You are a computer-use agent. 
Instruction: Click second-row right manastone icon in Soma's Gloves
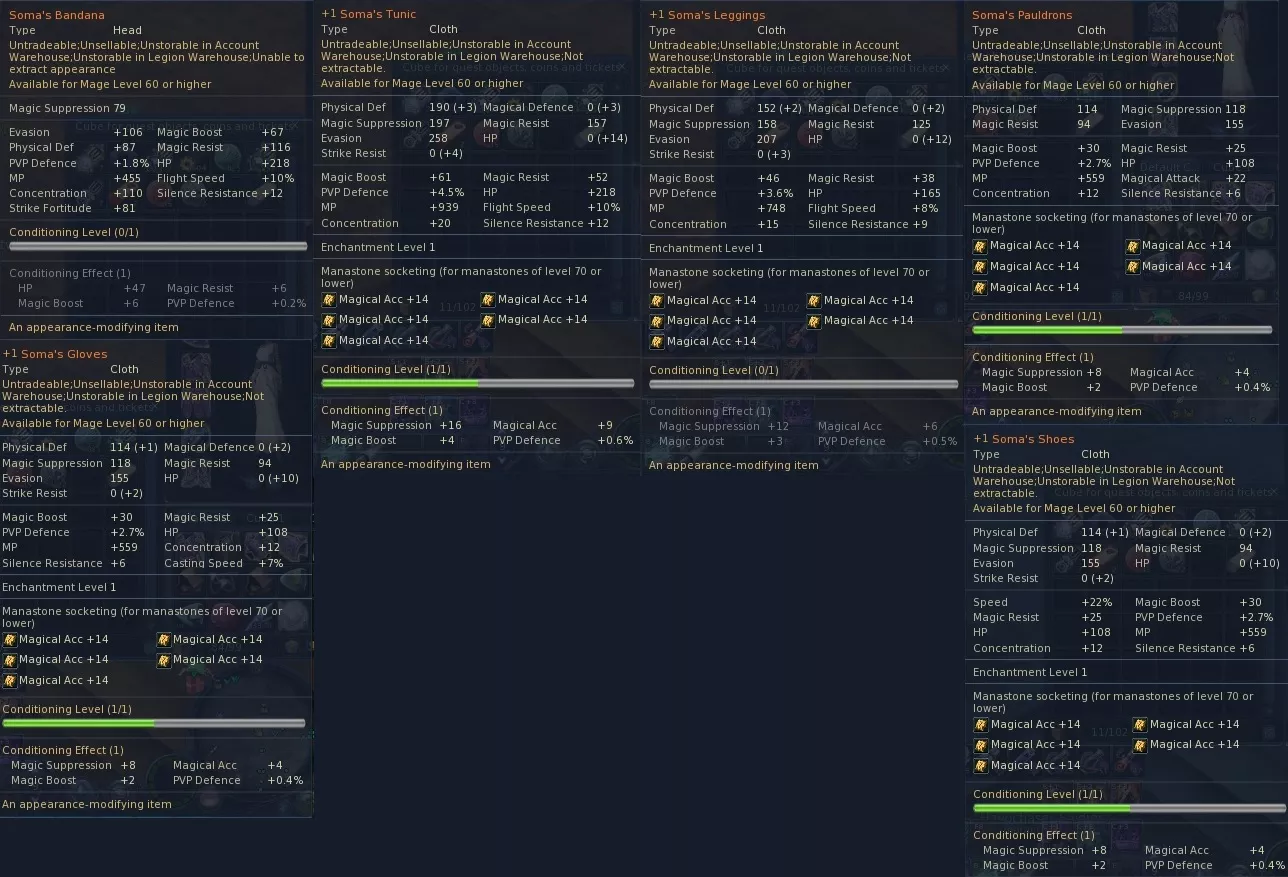[164, 660]
